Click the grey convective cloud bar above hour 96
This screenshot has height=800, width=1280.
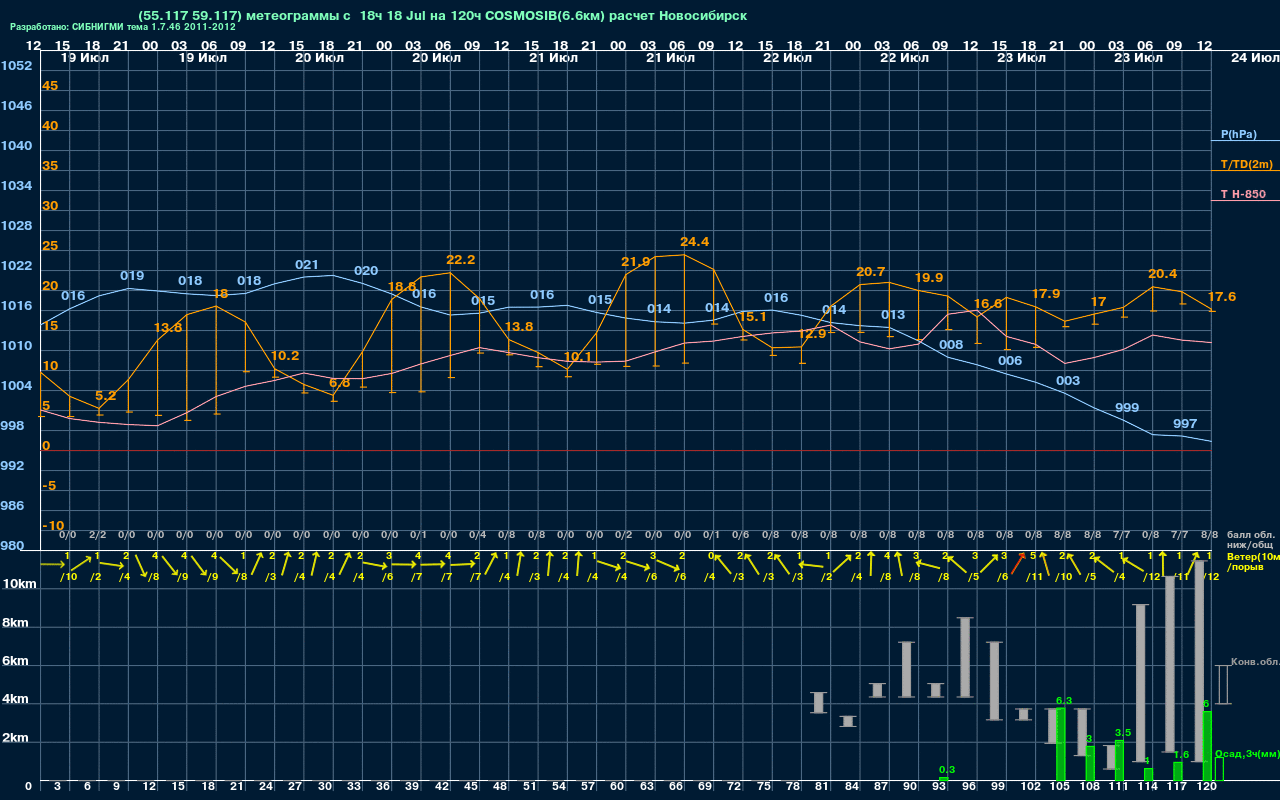[x=965, y=657]
